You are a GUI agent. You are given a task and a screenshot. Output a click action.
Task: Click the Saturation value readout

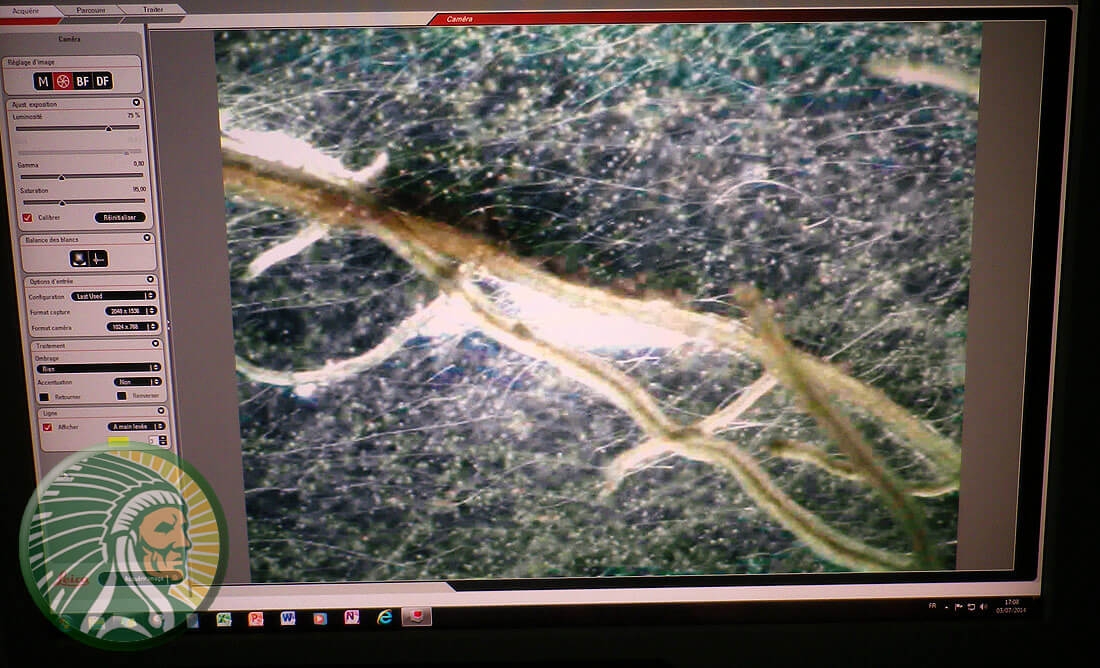coord(139,189)
